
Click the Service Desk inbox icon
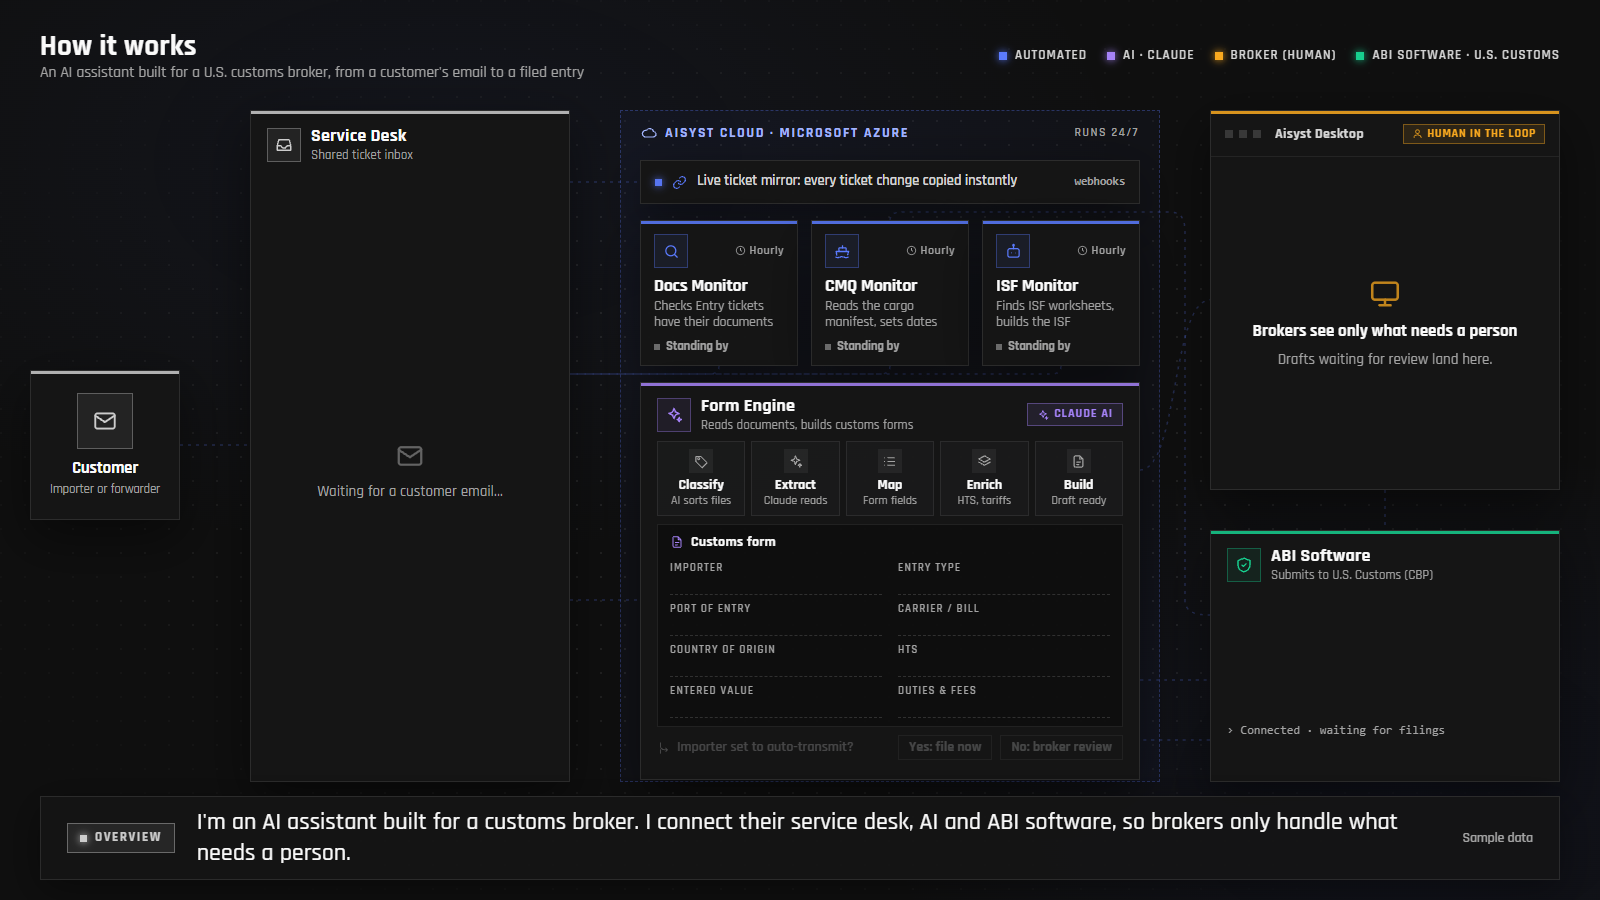pos(284,145)
